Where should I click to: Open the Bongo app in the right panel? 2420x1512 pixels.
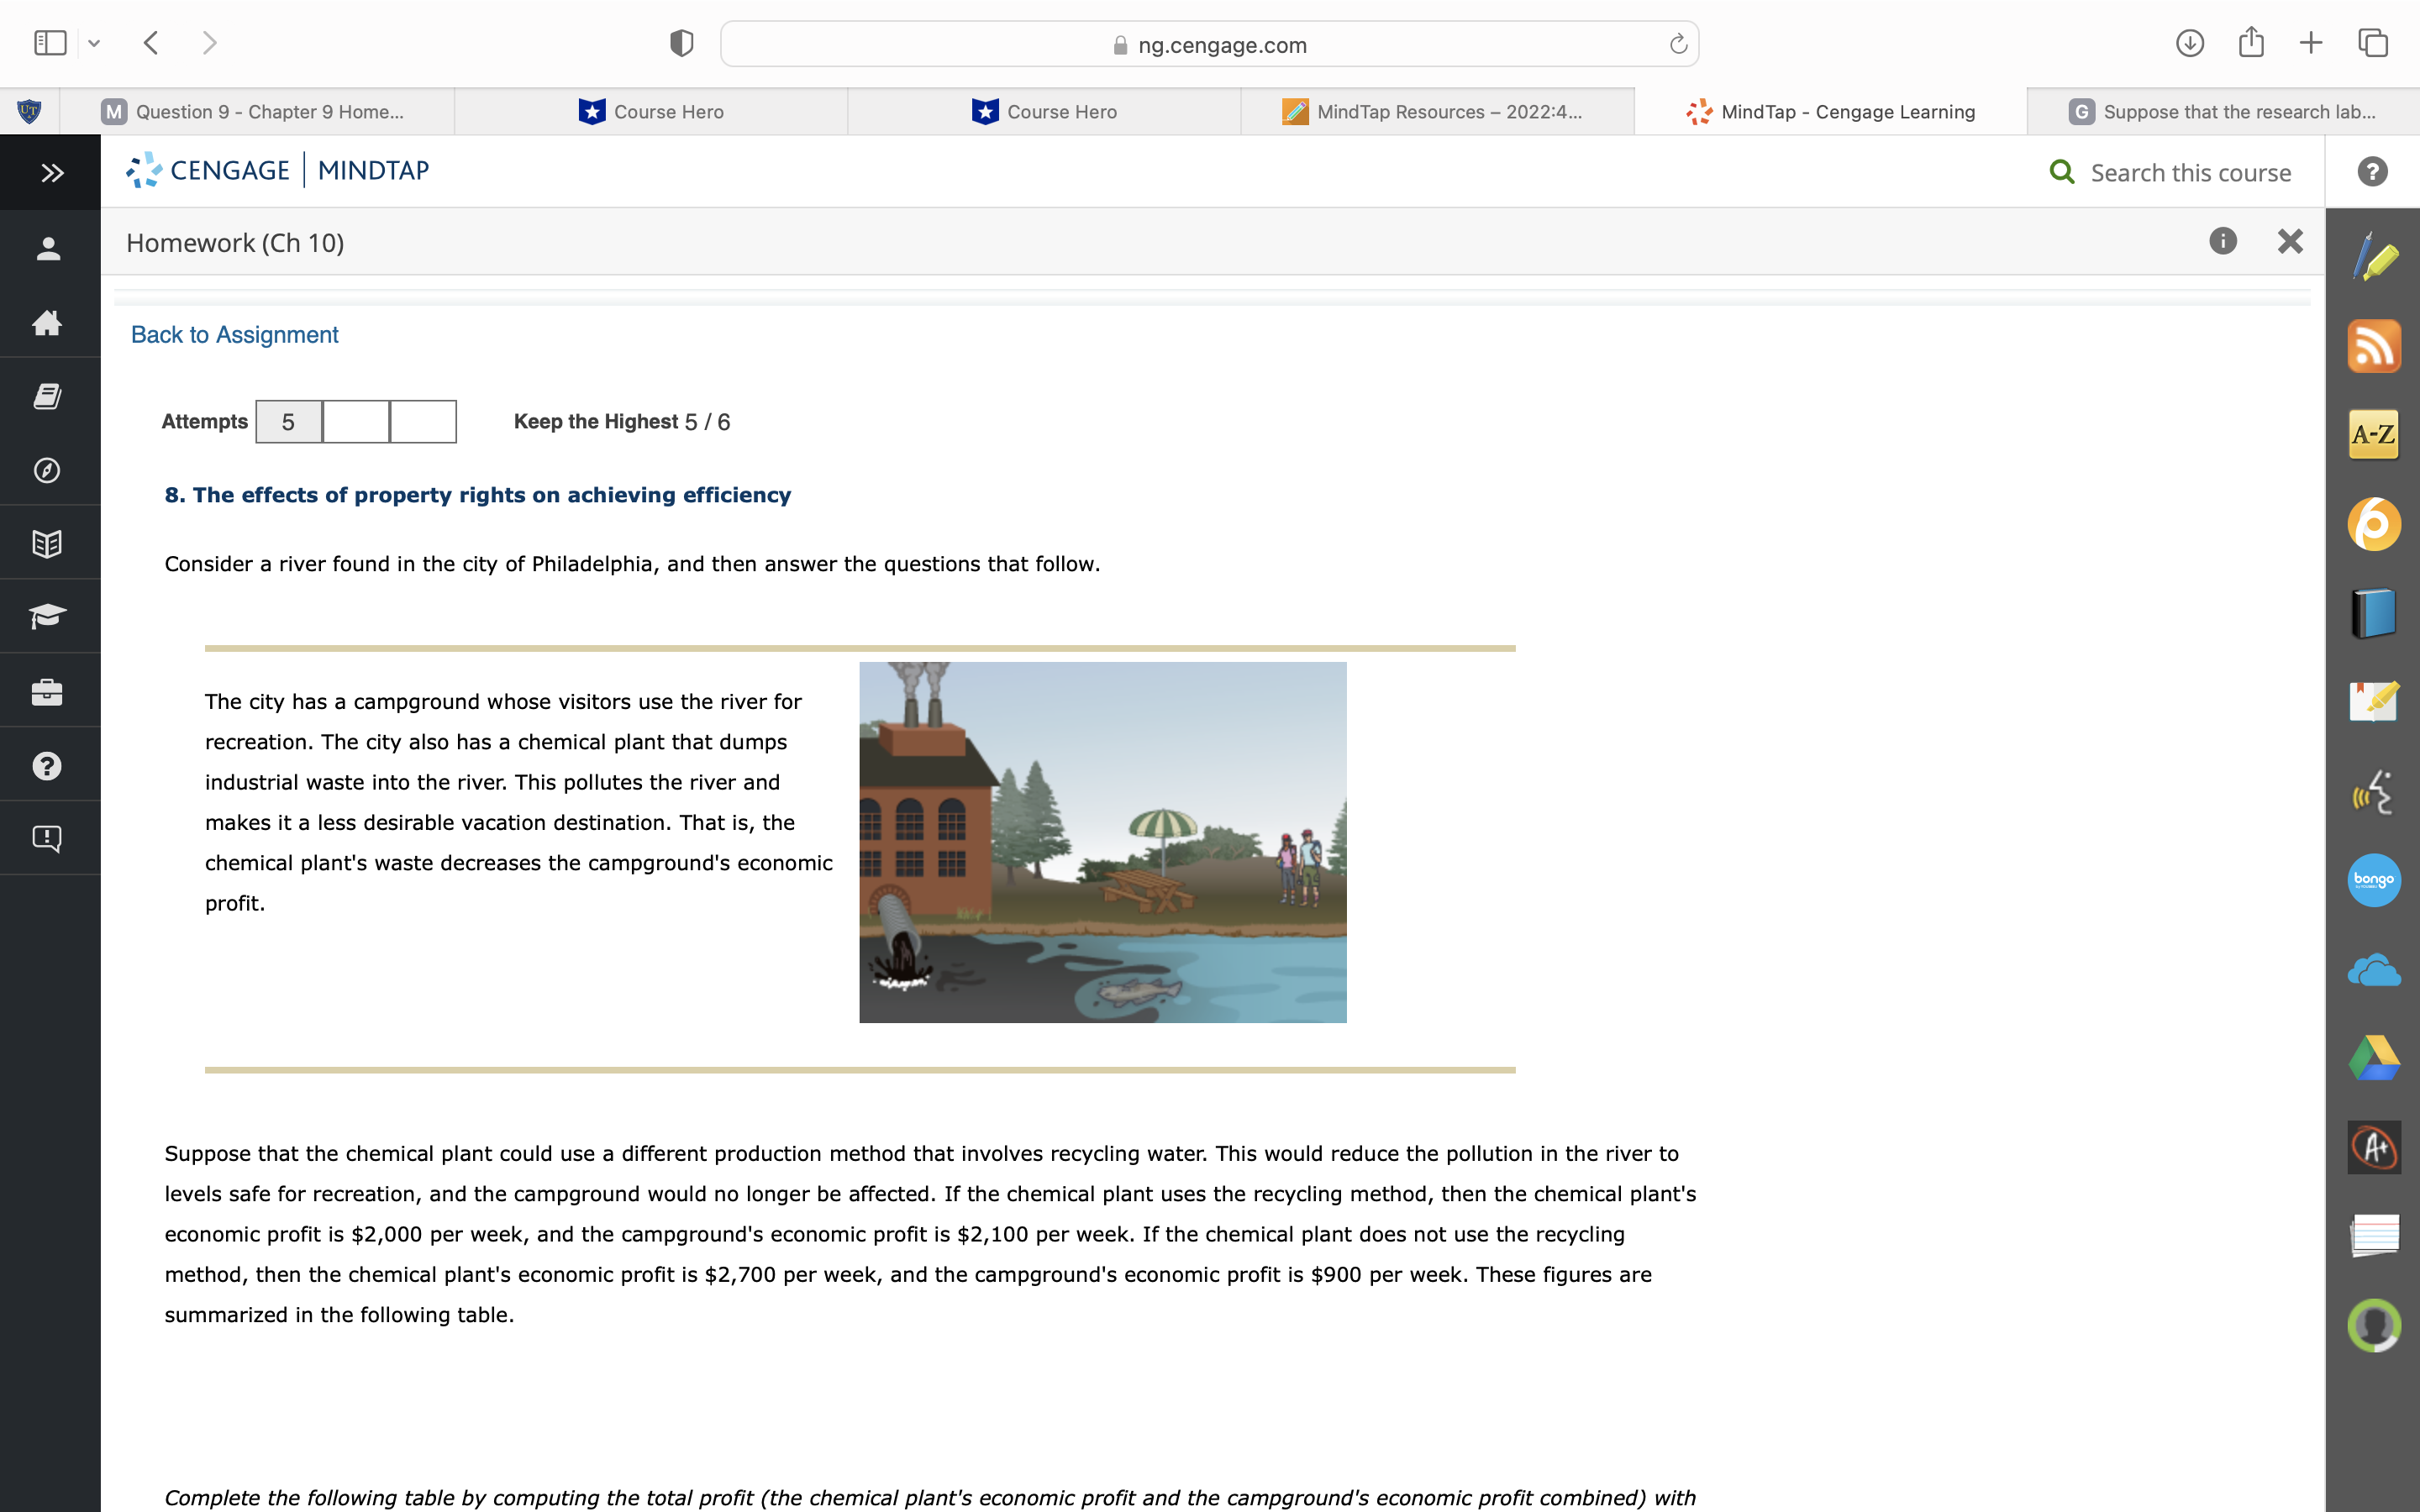click(x=2374, y=880)
